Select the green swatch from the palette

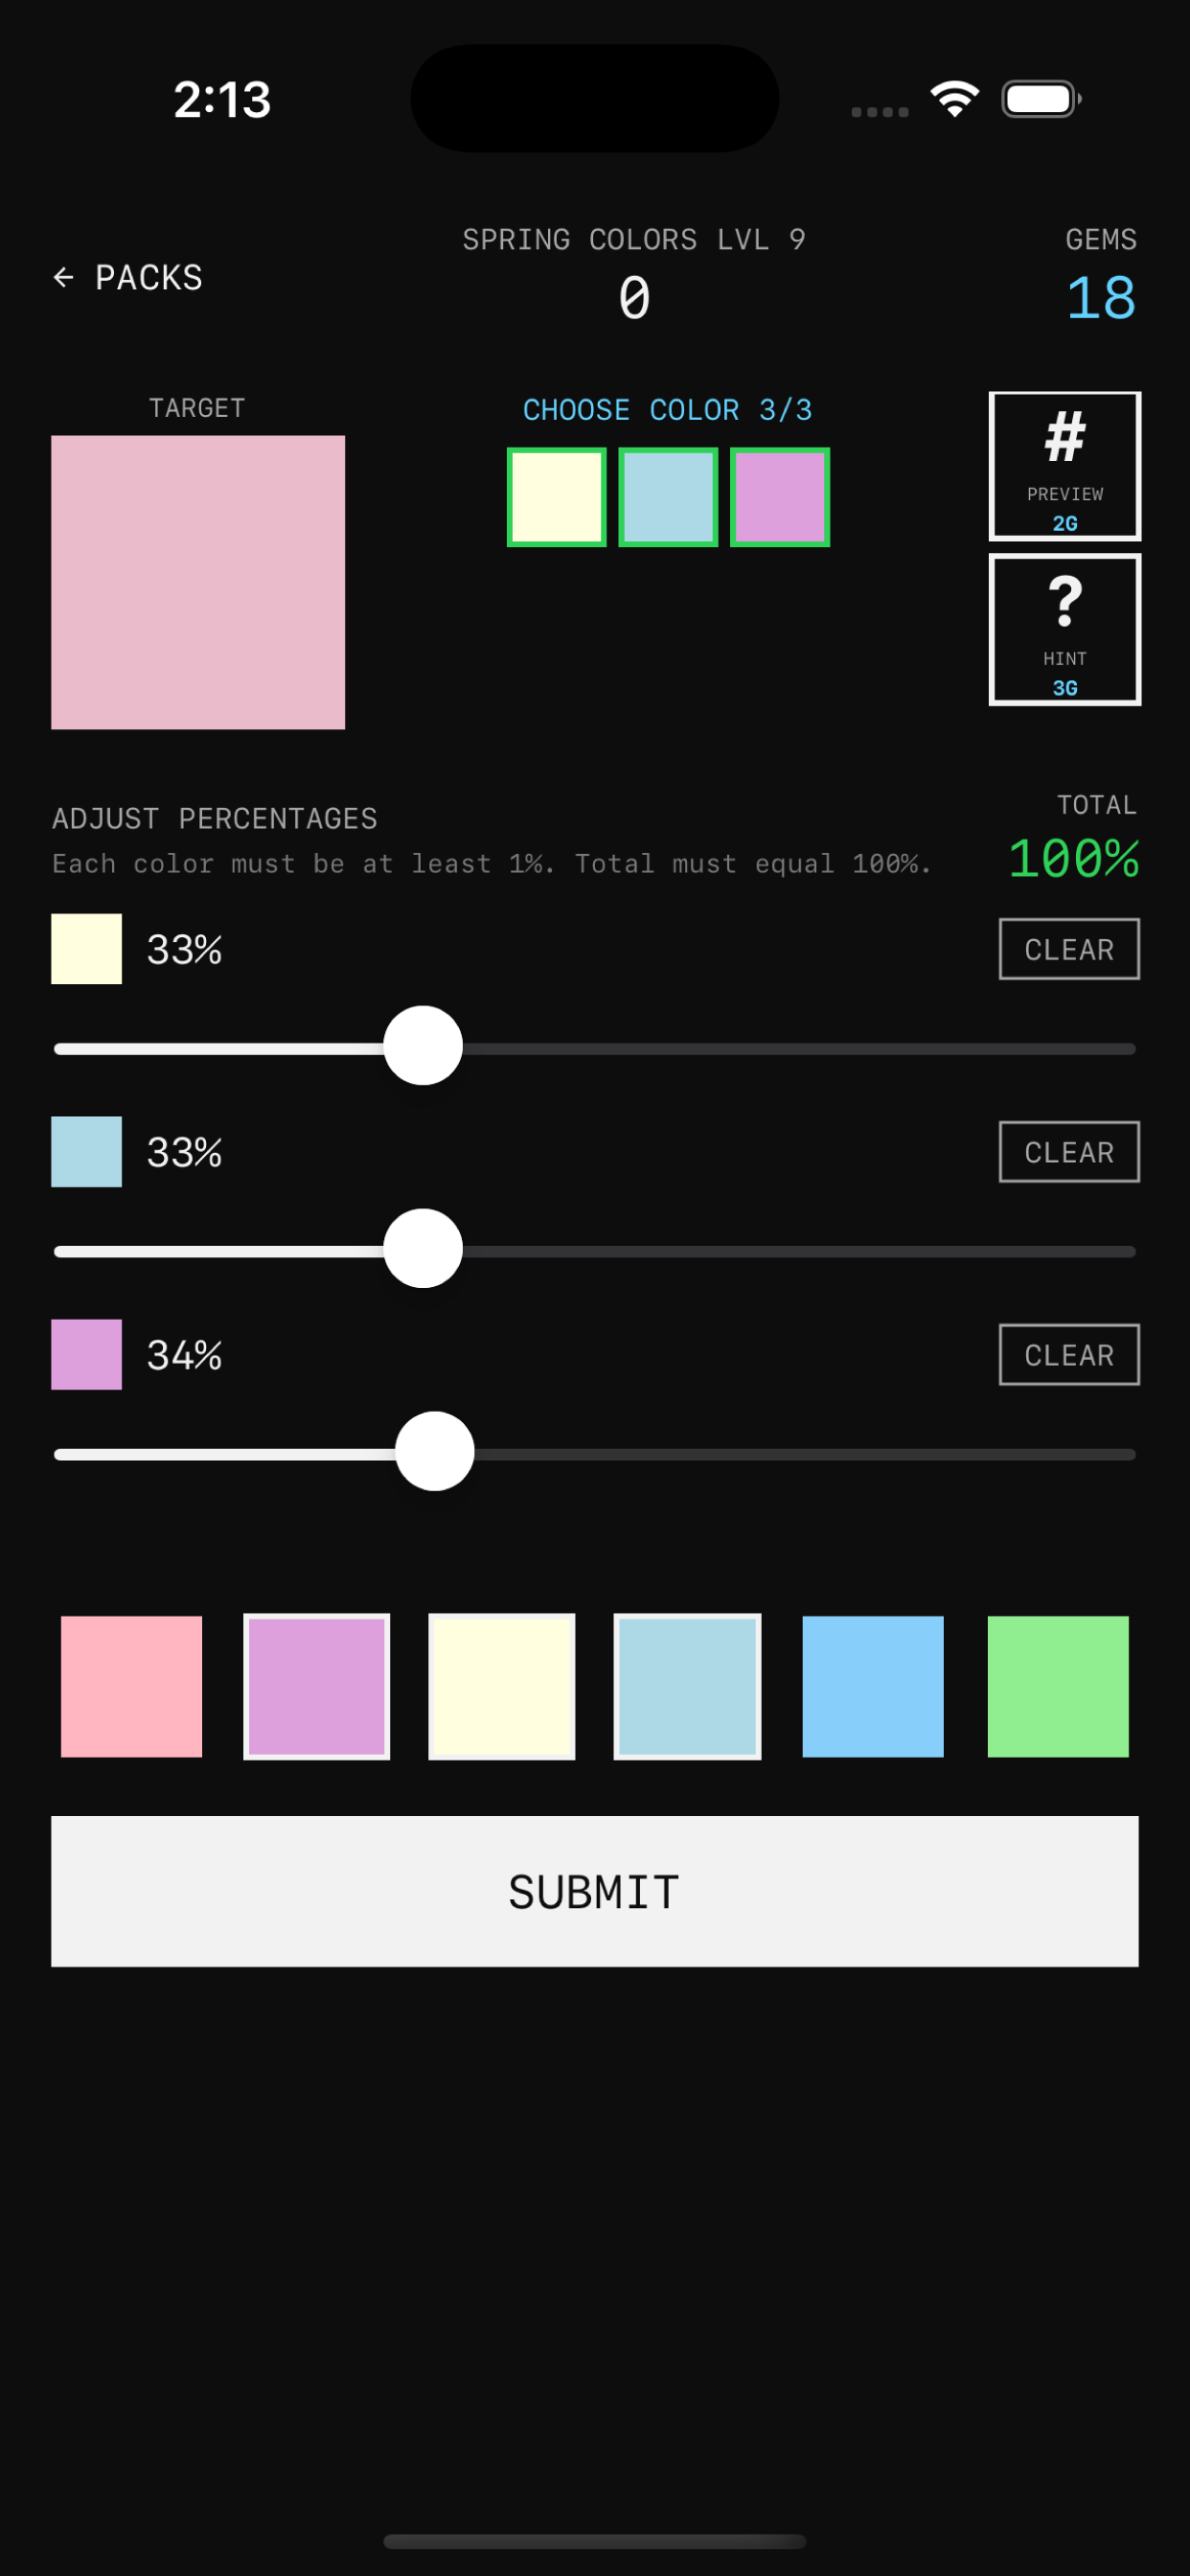1057,1685
